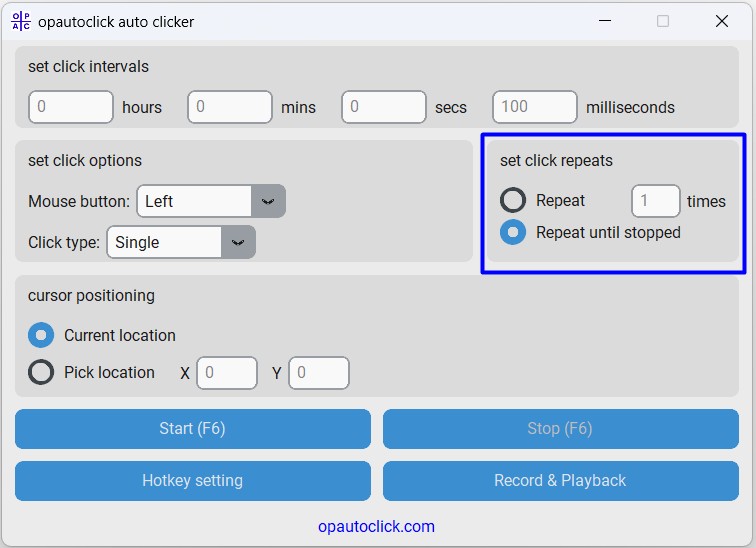Click the greyed-out maximize window button
Screen dimensions: 756x548
pyautogui.click(x=663, y=21)
